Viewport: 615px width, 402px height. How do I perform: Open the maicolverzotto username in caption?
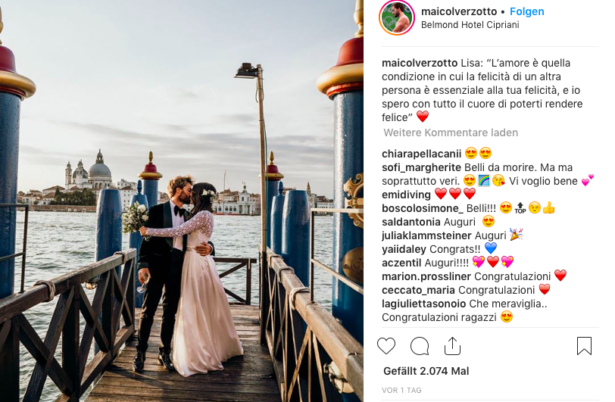[x=419, y=63]
